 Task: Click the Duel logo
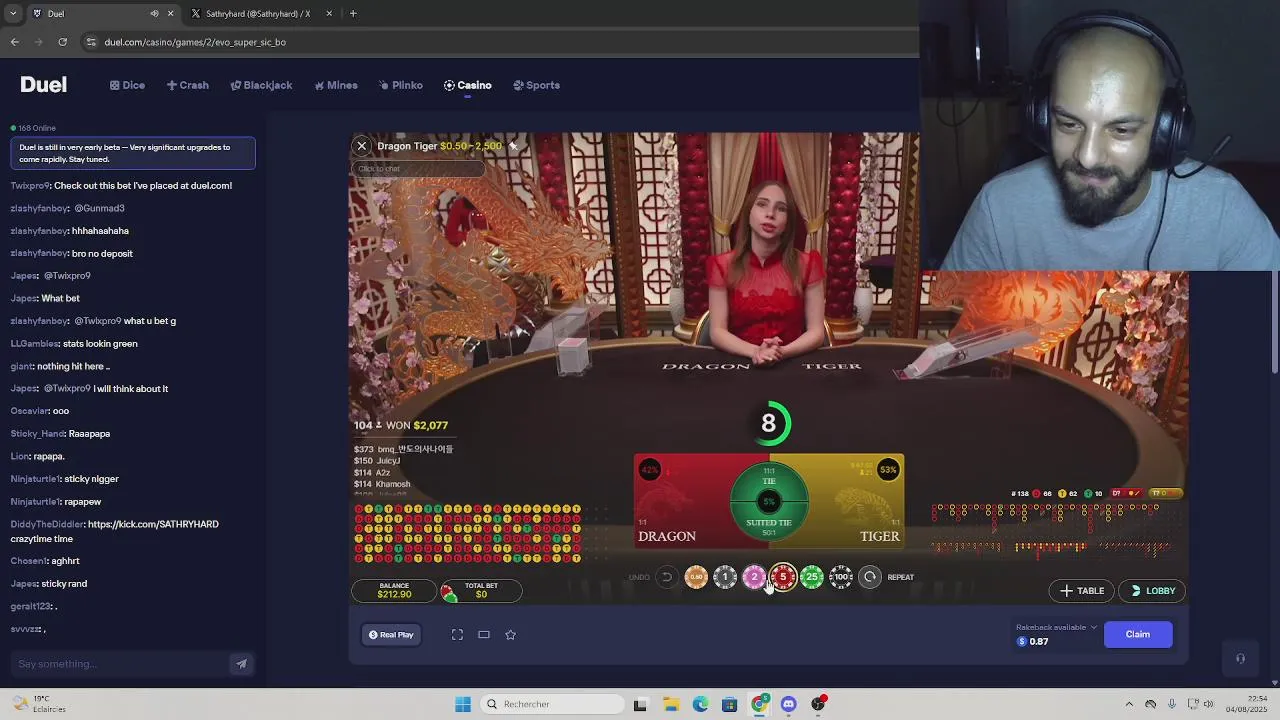click(43, 85)
